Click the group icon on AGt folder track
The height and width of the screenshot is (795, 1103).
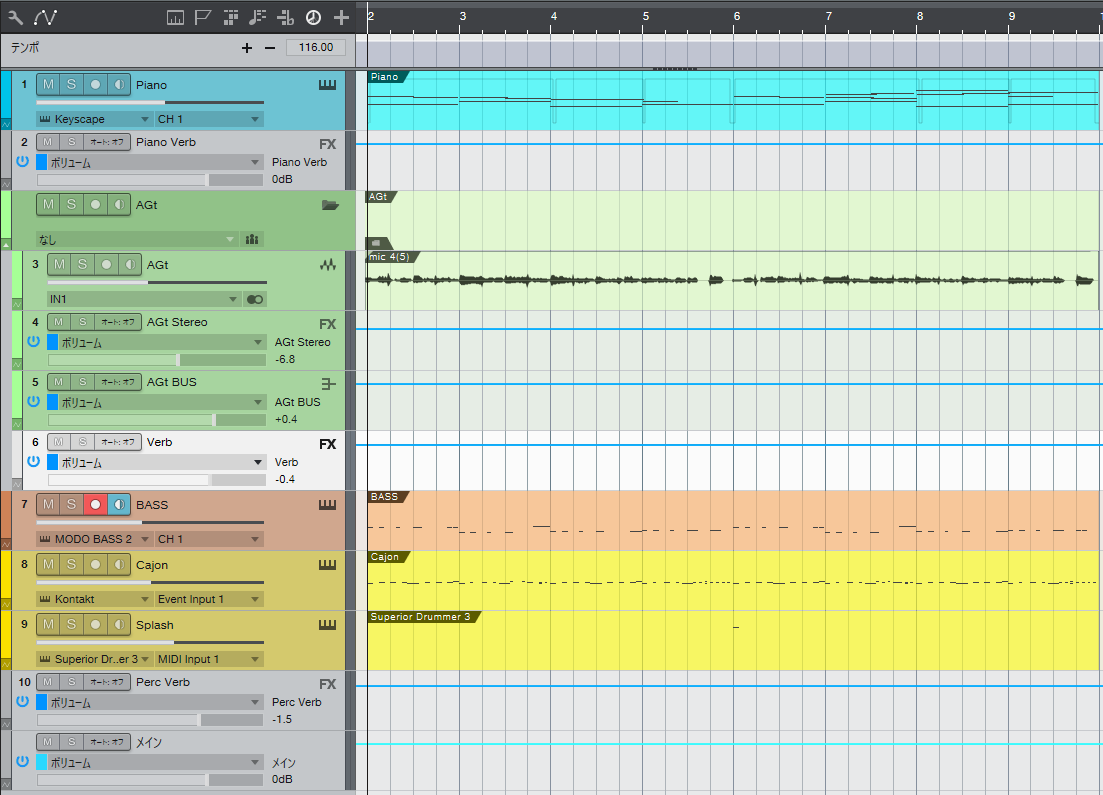(252, 239)
